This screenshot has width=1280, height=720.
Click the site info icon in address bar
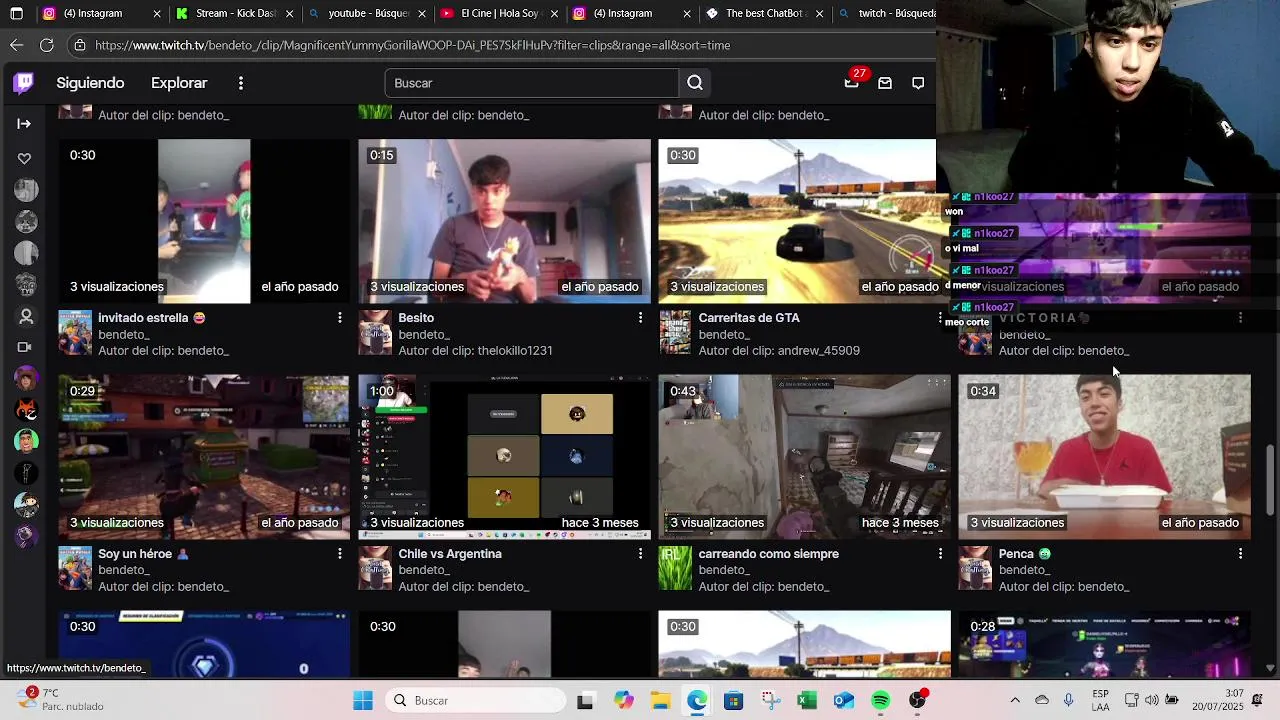click(x=80, y=45)
